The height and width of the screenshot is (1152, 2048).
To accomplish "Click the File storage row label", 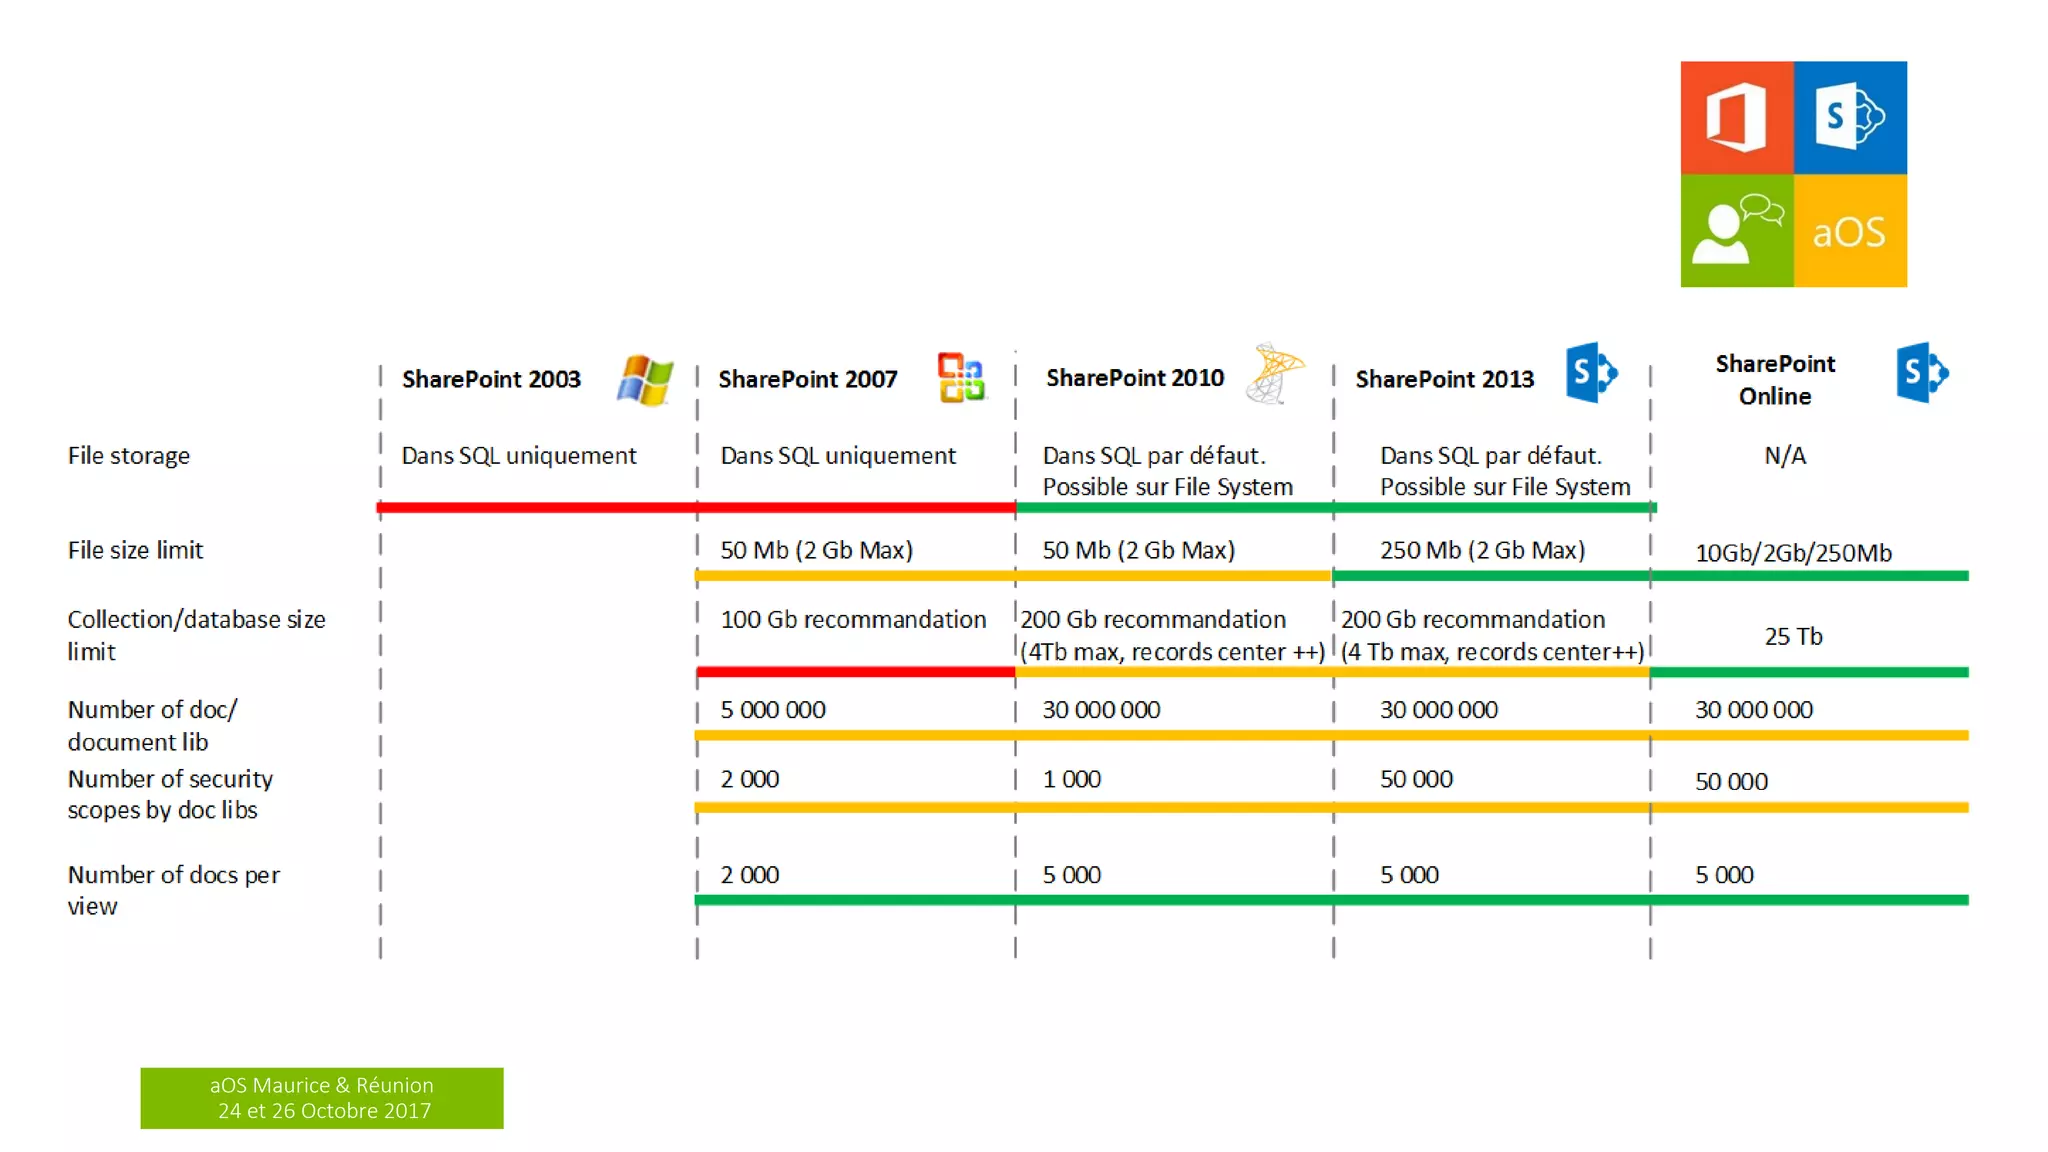I will click(x=129, y=456).
